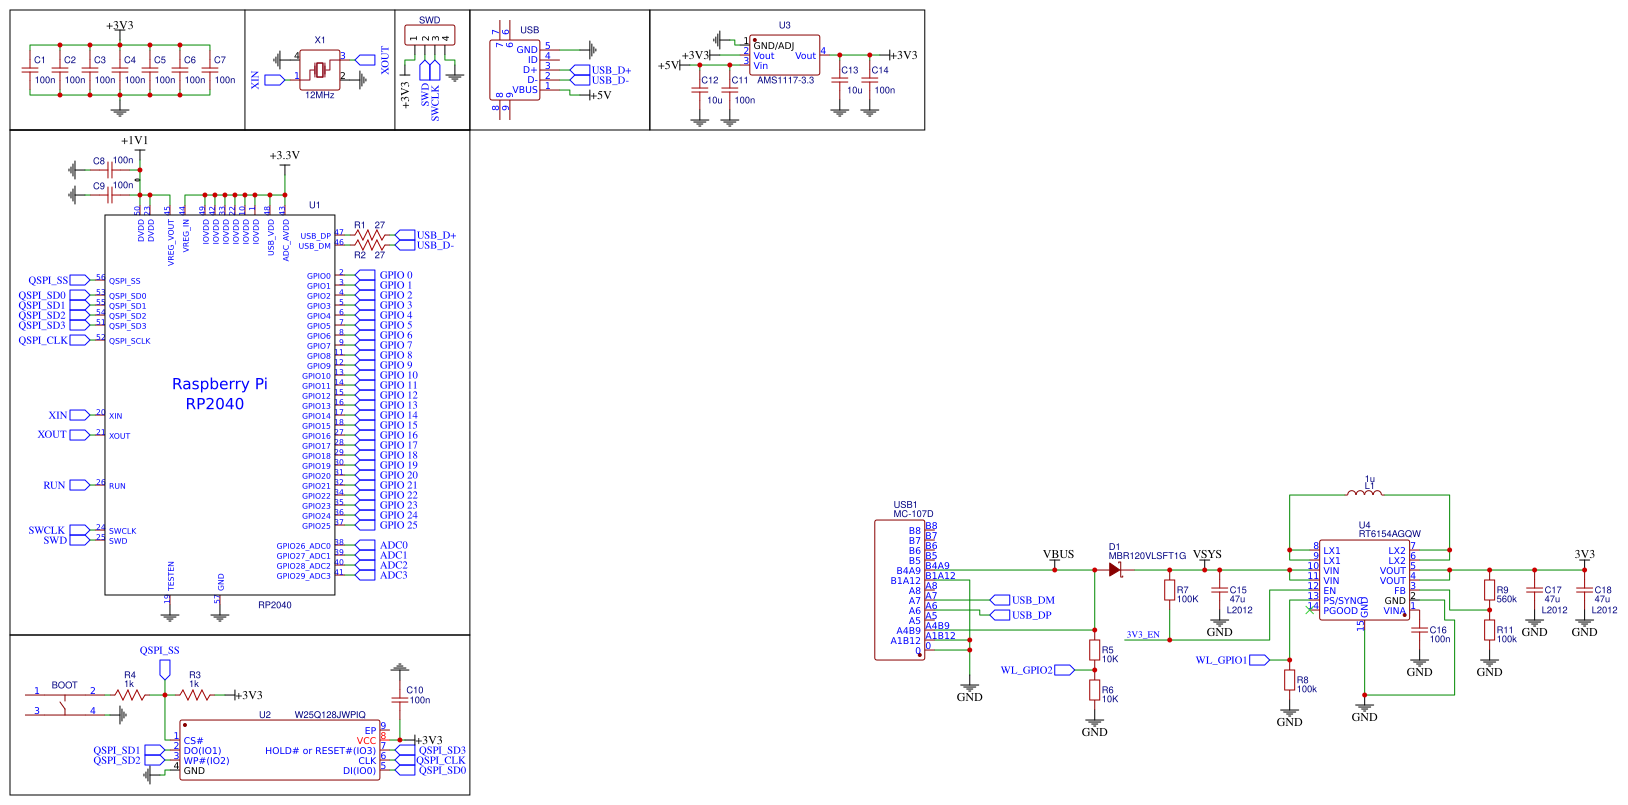
Task: Click the BOOT switch symbol
Action: click(65, 701)
